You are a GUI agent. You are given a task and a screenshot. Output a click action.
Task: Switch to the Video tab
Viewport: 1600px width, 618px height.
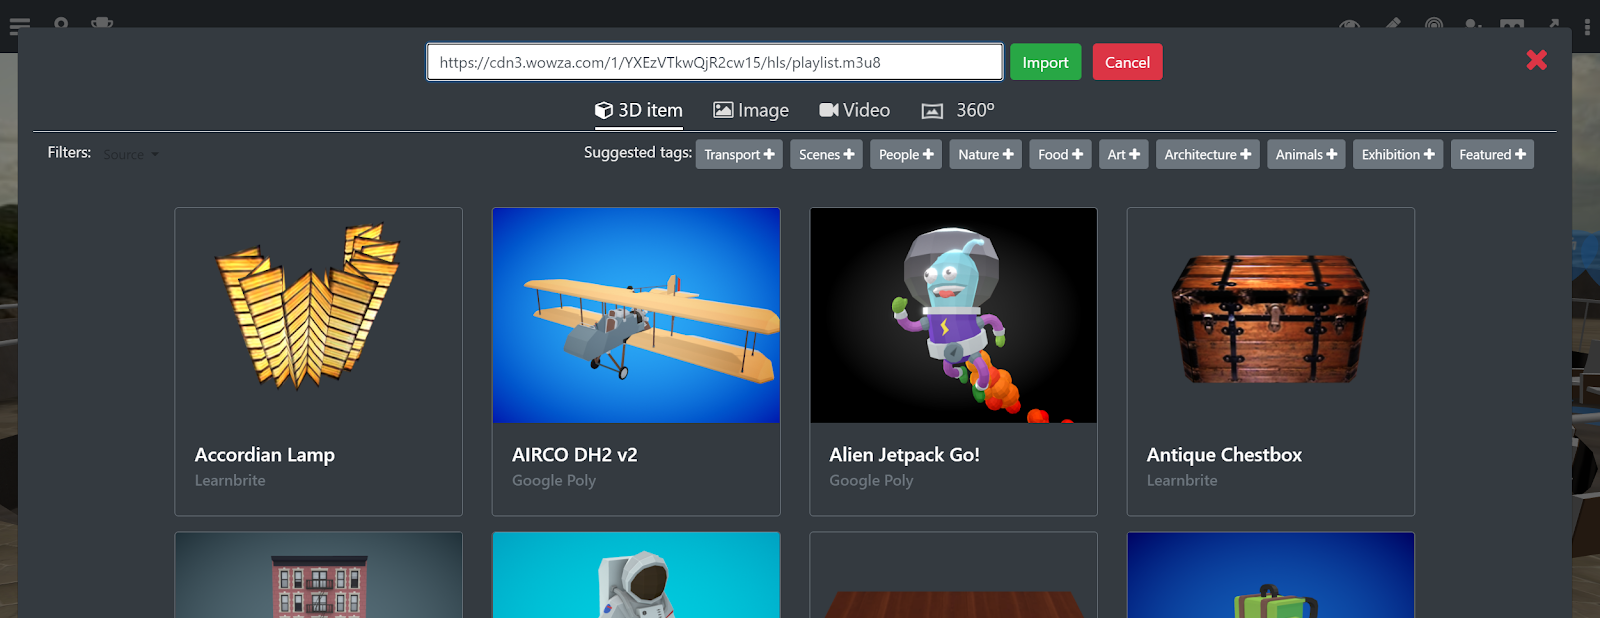tap(855, 110)
